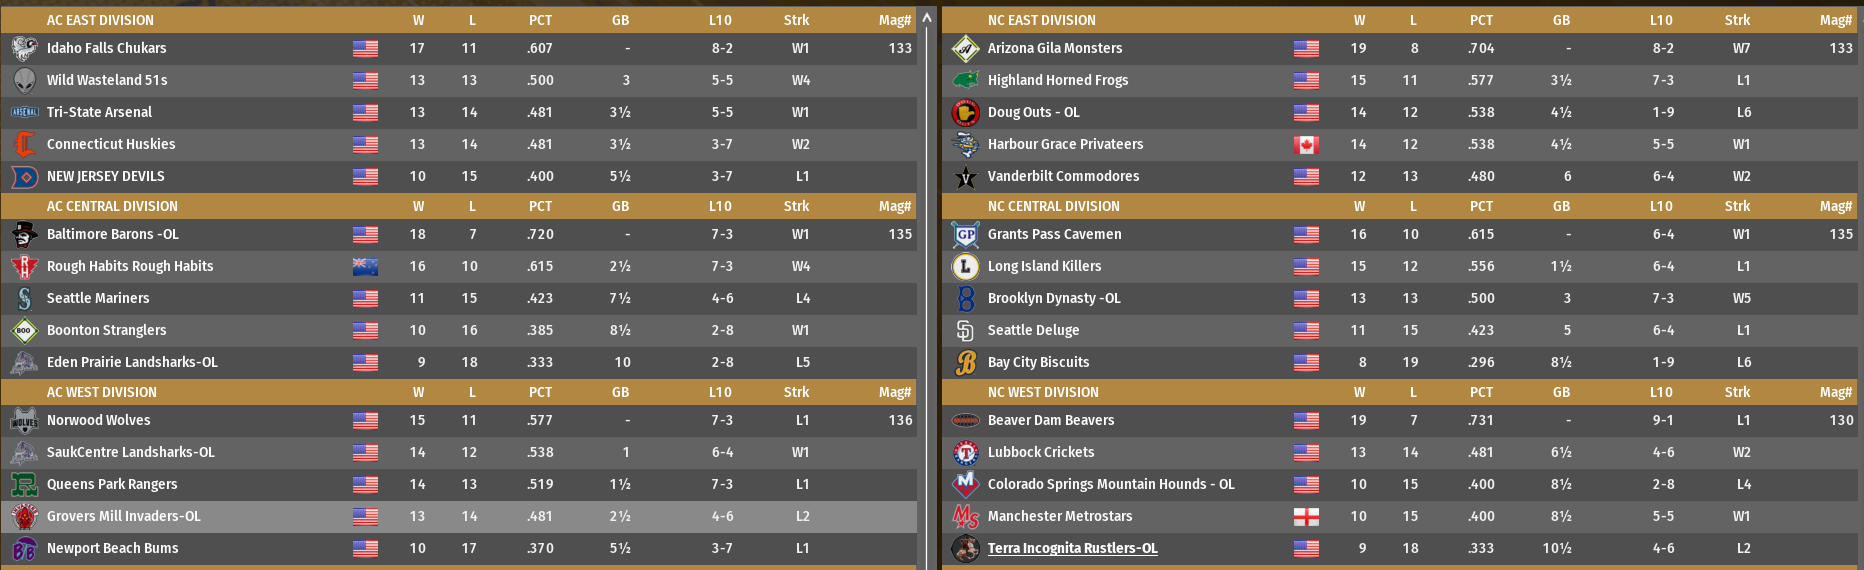Click the Lubbock Crickets team logo
This screenshot has width=1864, height=570.
pos(965,452)
